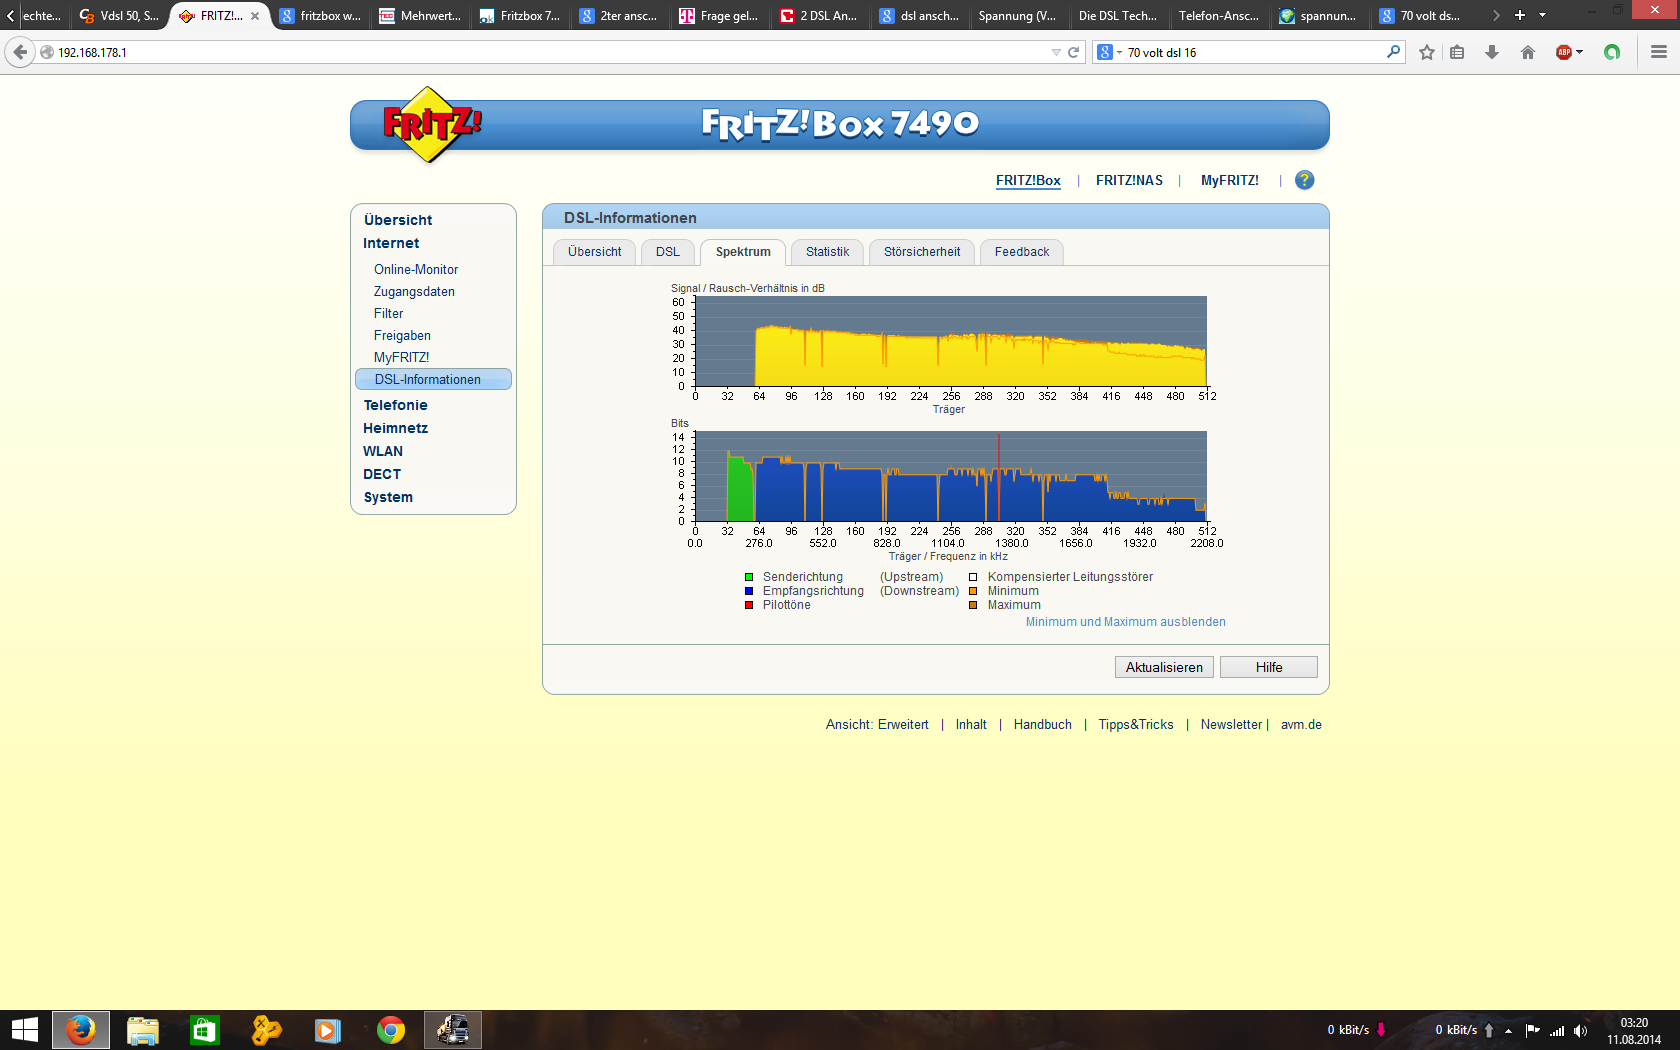
Task: Select the Übersicht tab in DSL-Informationen
Action: pos(595,252)
